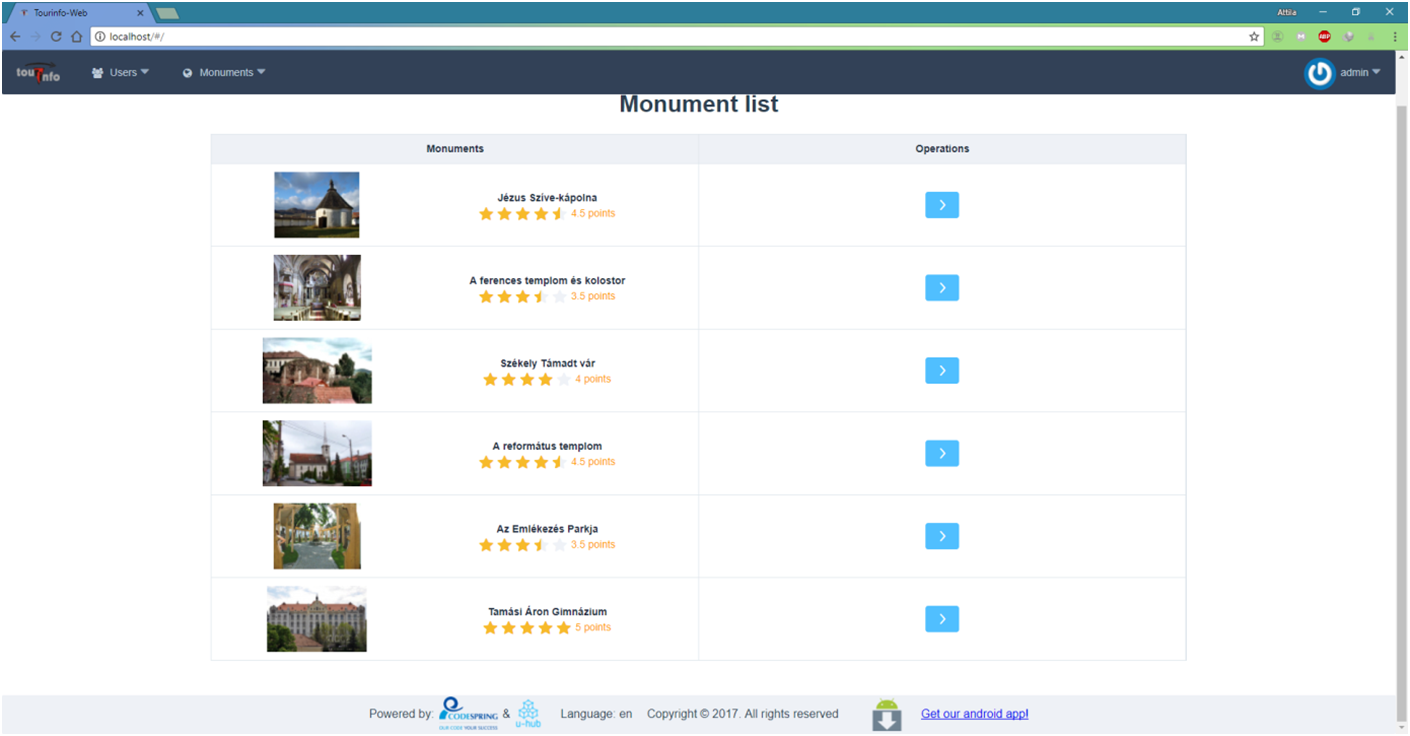1410x736 pixels.
Task: Bookmark this page with the star icon
Action: (x=1254, y=36)
